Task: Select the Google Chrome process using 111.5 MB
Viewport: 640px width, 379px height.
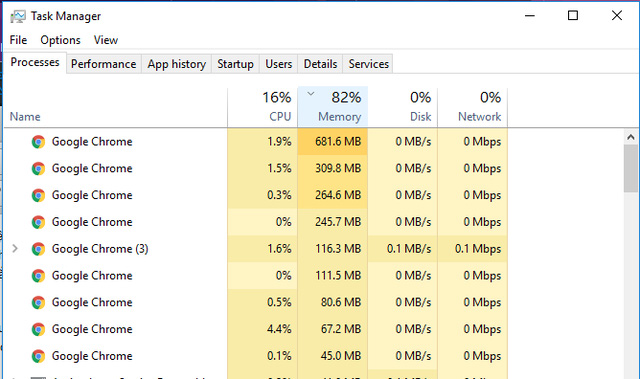Action: click(x=256, y=276)
